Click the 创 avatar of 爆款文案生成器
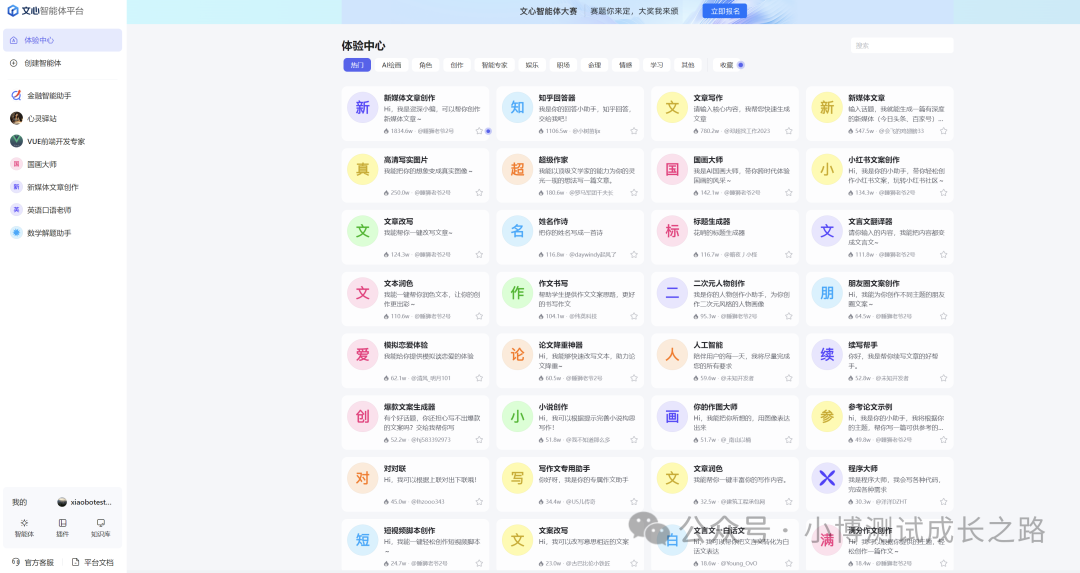 [362, 417]
